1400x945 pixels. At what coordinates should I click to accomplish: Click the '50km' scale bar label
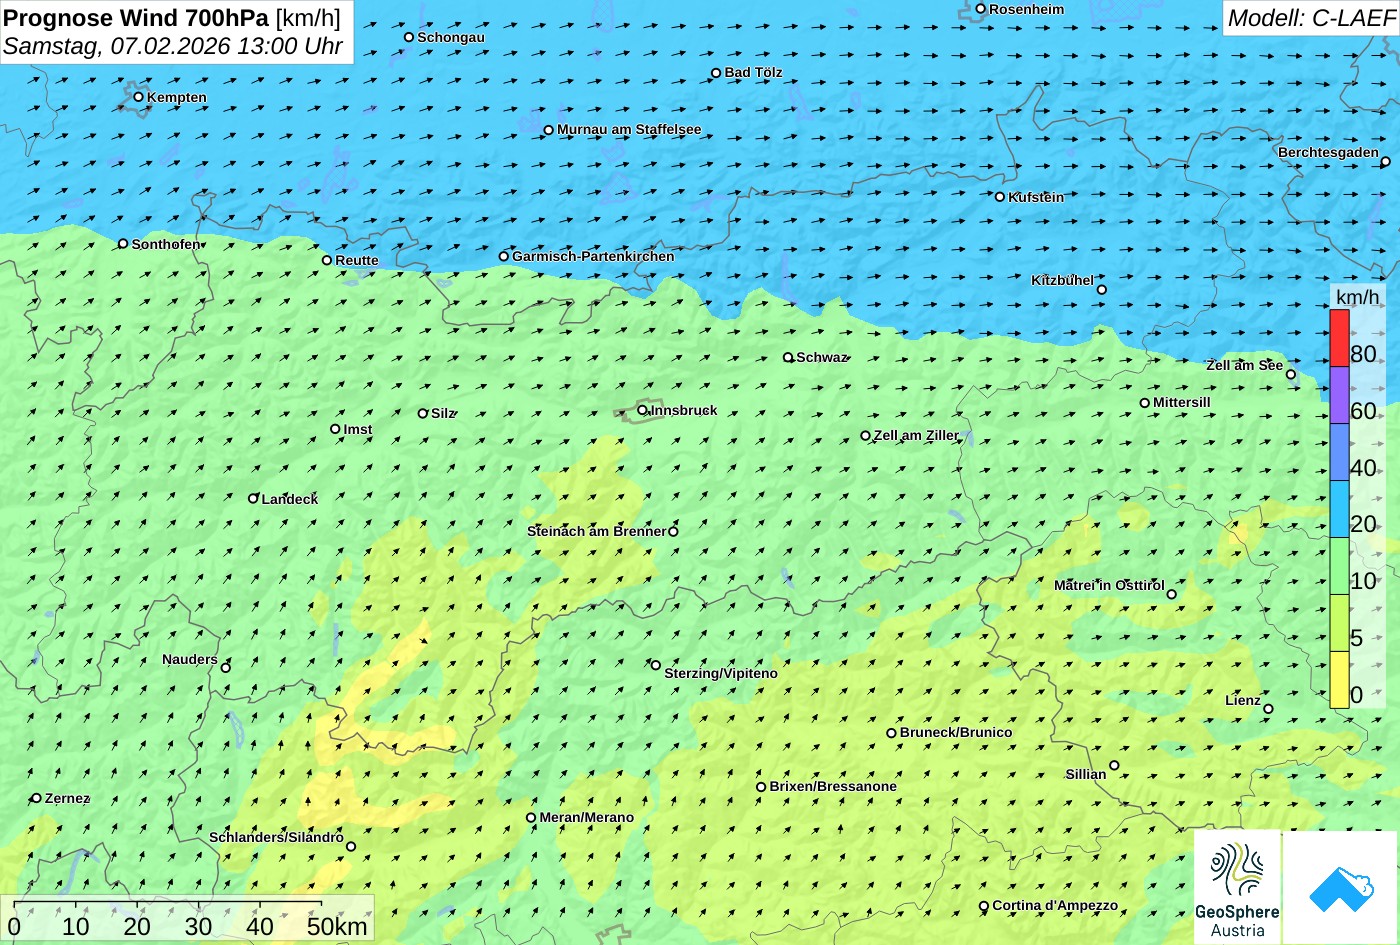(337, 926)
